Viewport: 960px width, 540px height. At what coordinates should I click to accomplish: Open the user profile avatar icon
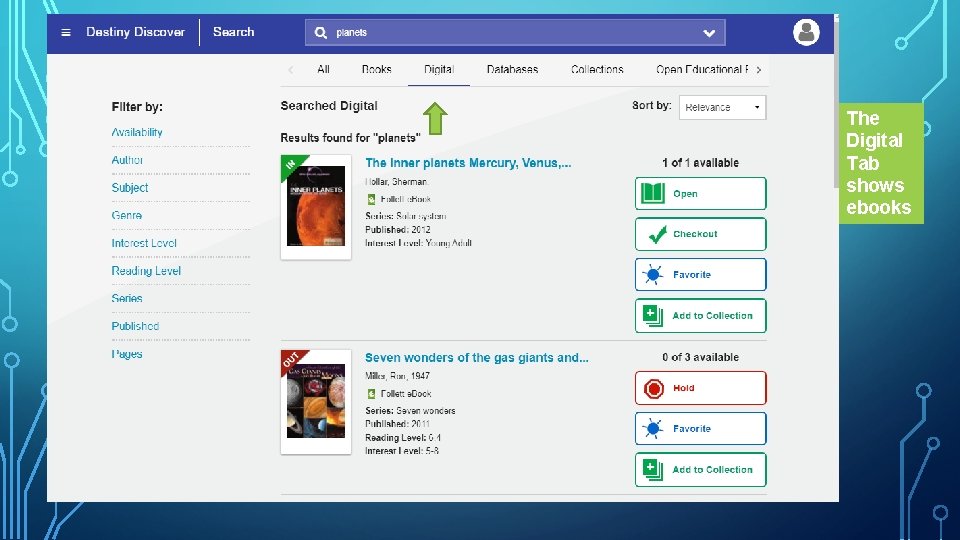[806, 32]
